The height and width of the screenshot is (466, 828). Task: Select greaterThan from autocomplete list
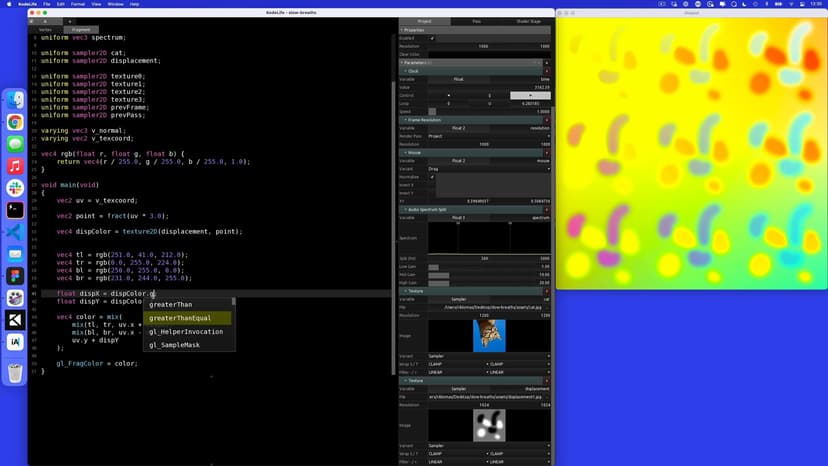click(171, 305)
